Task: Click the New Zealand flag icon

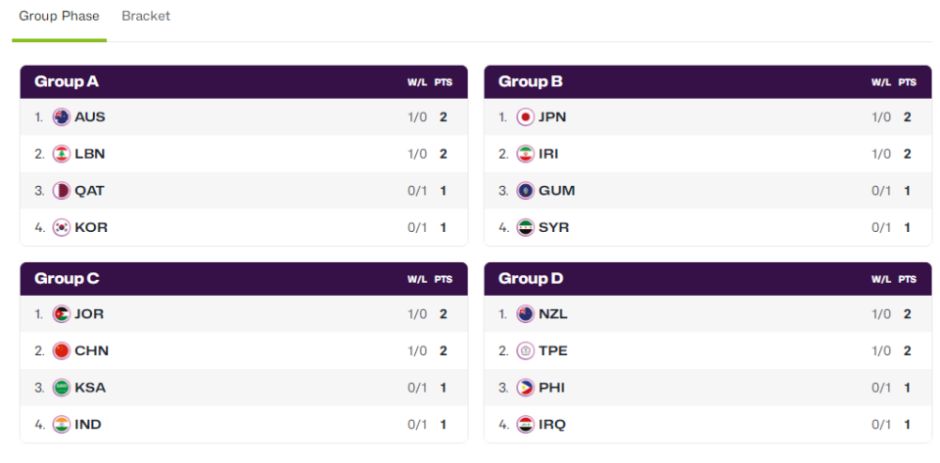Action: [x=525, y=314]
